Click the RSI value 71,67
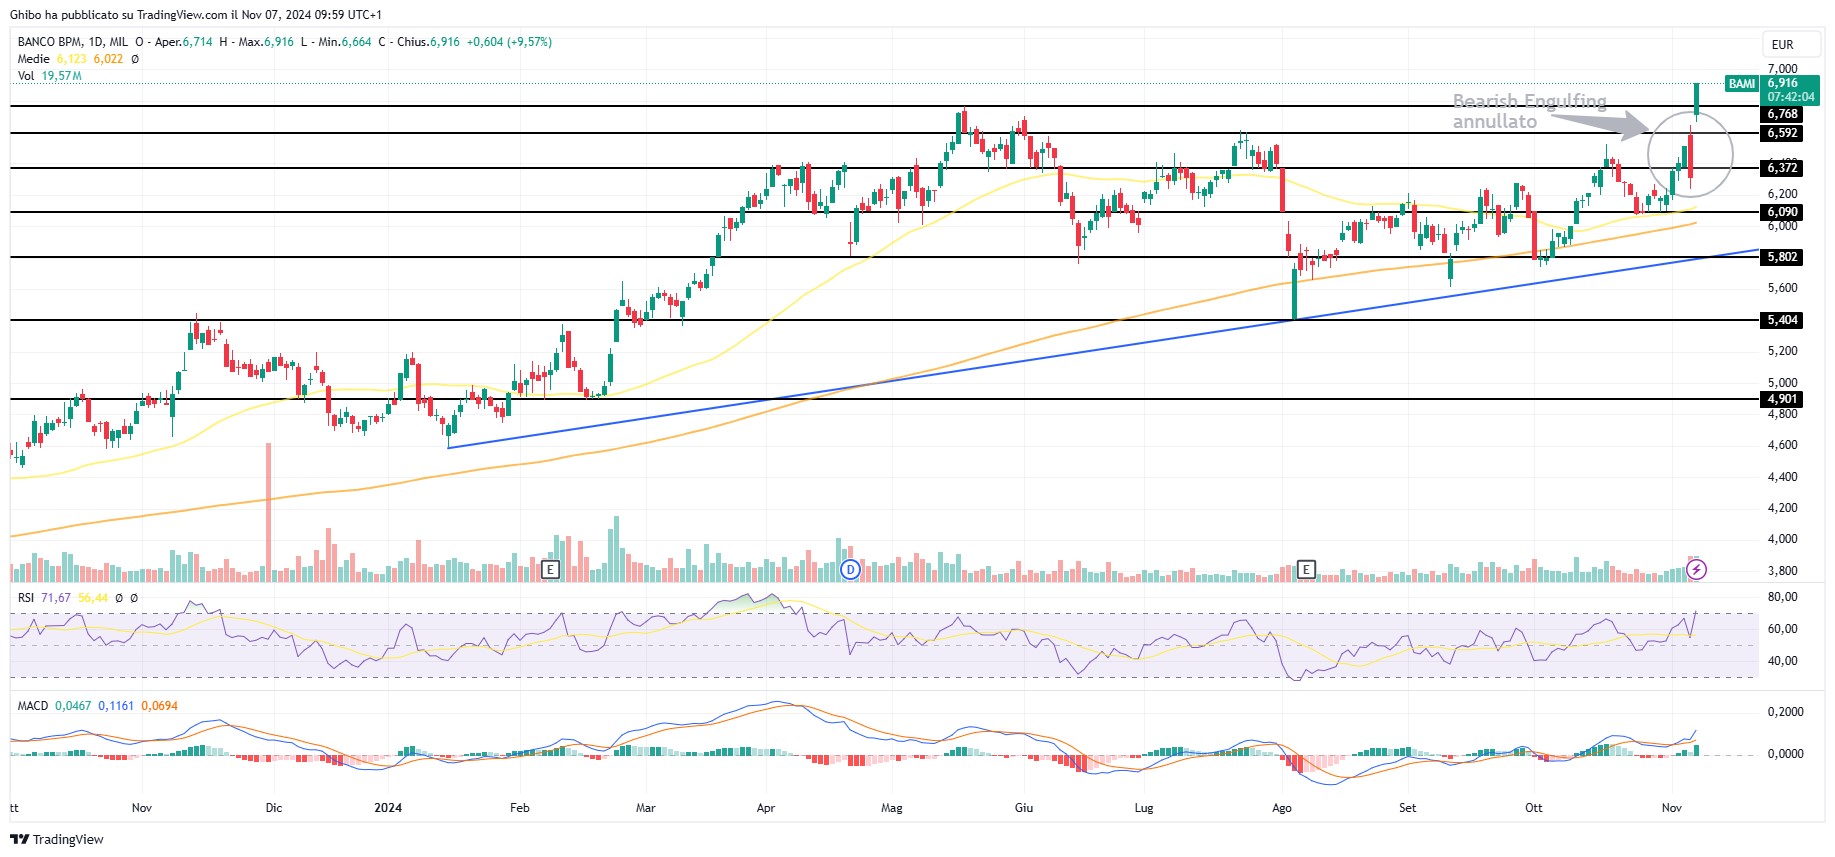 (x=56, y=598)
